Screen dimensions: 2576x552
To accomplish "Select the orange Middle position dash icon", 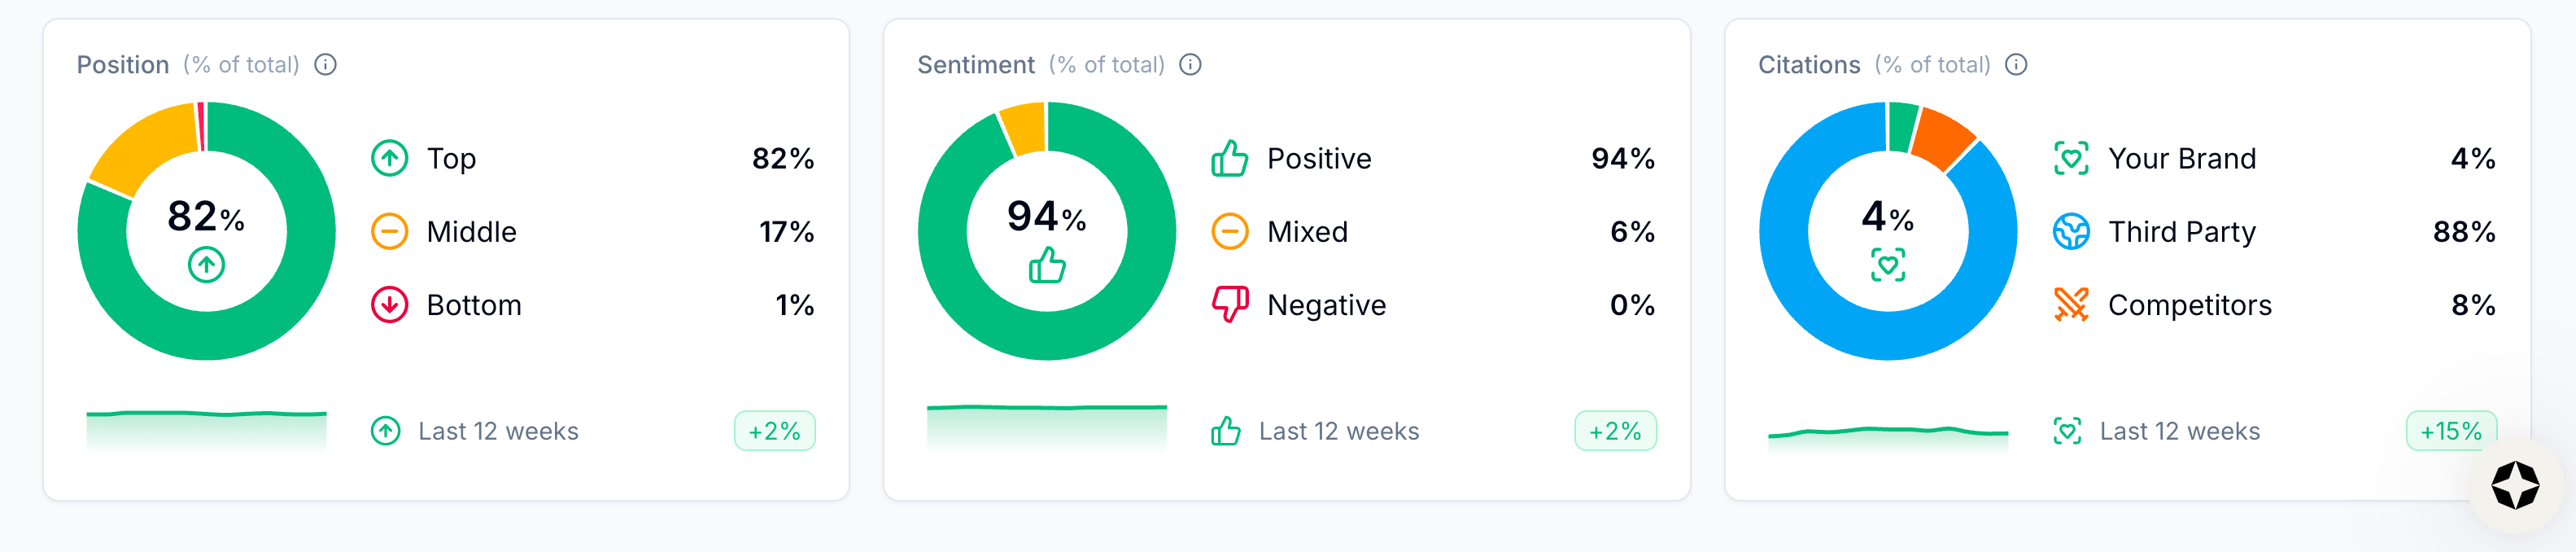I will click(390, 231).
